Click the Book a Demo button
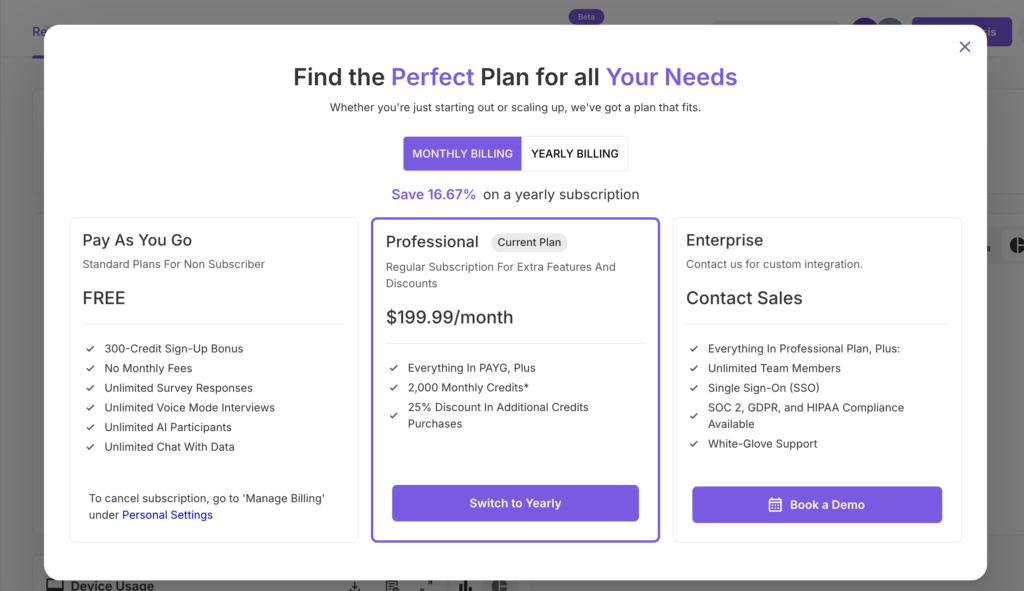 [x=817, y=504]
